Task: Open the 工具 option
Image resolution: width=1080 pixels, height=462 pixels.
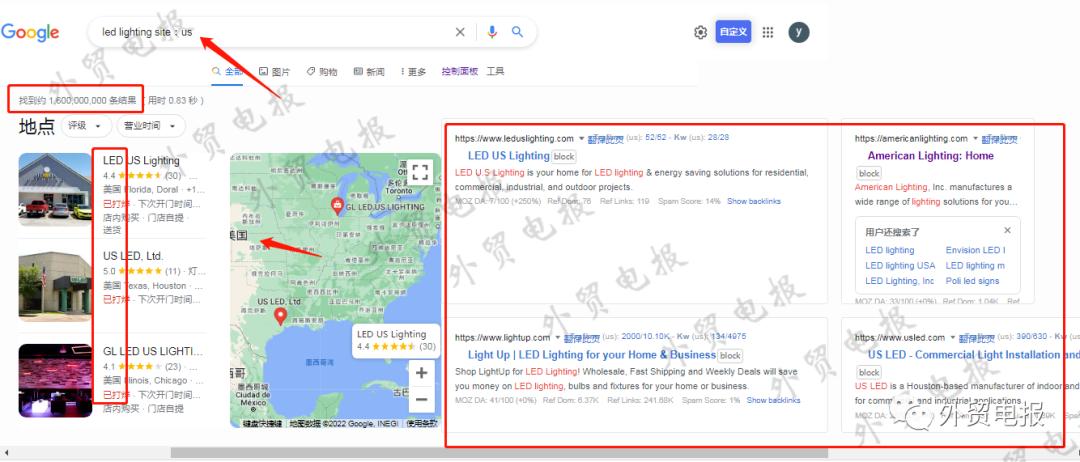Action: [x=496, y=71]
